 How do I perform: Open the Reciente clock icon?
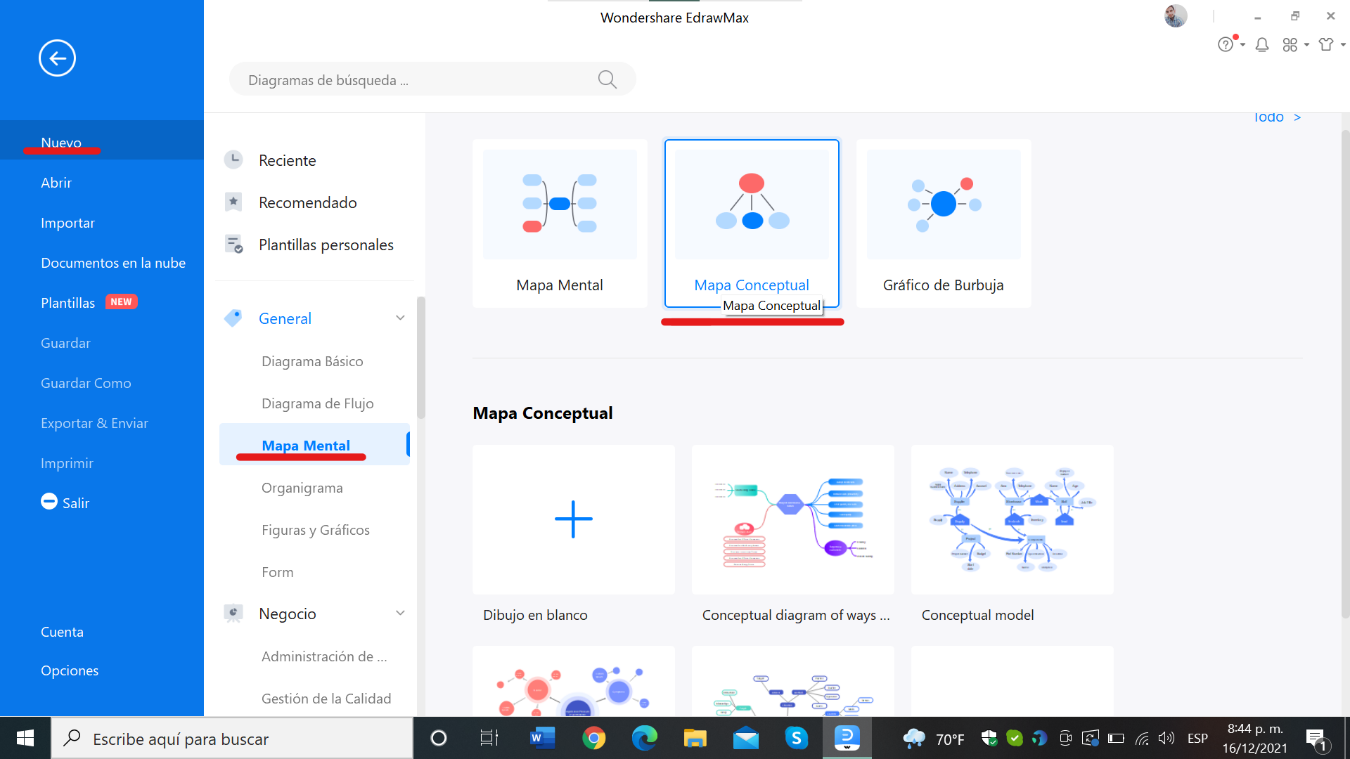coord(233,160)
